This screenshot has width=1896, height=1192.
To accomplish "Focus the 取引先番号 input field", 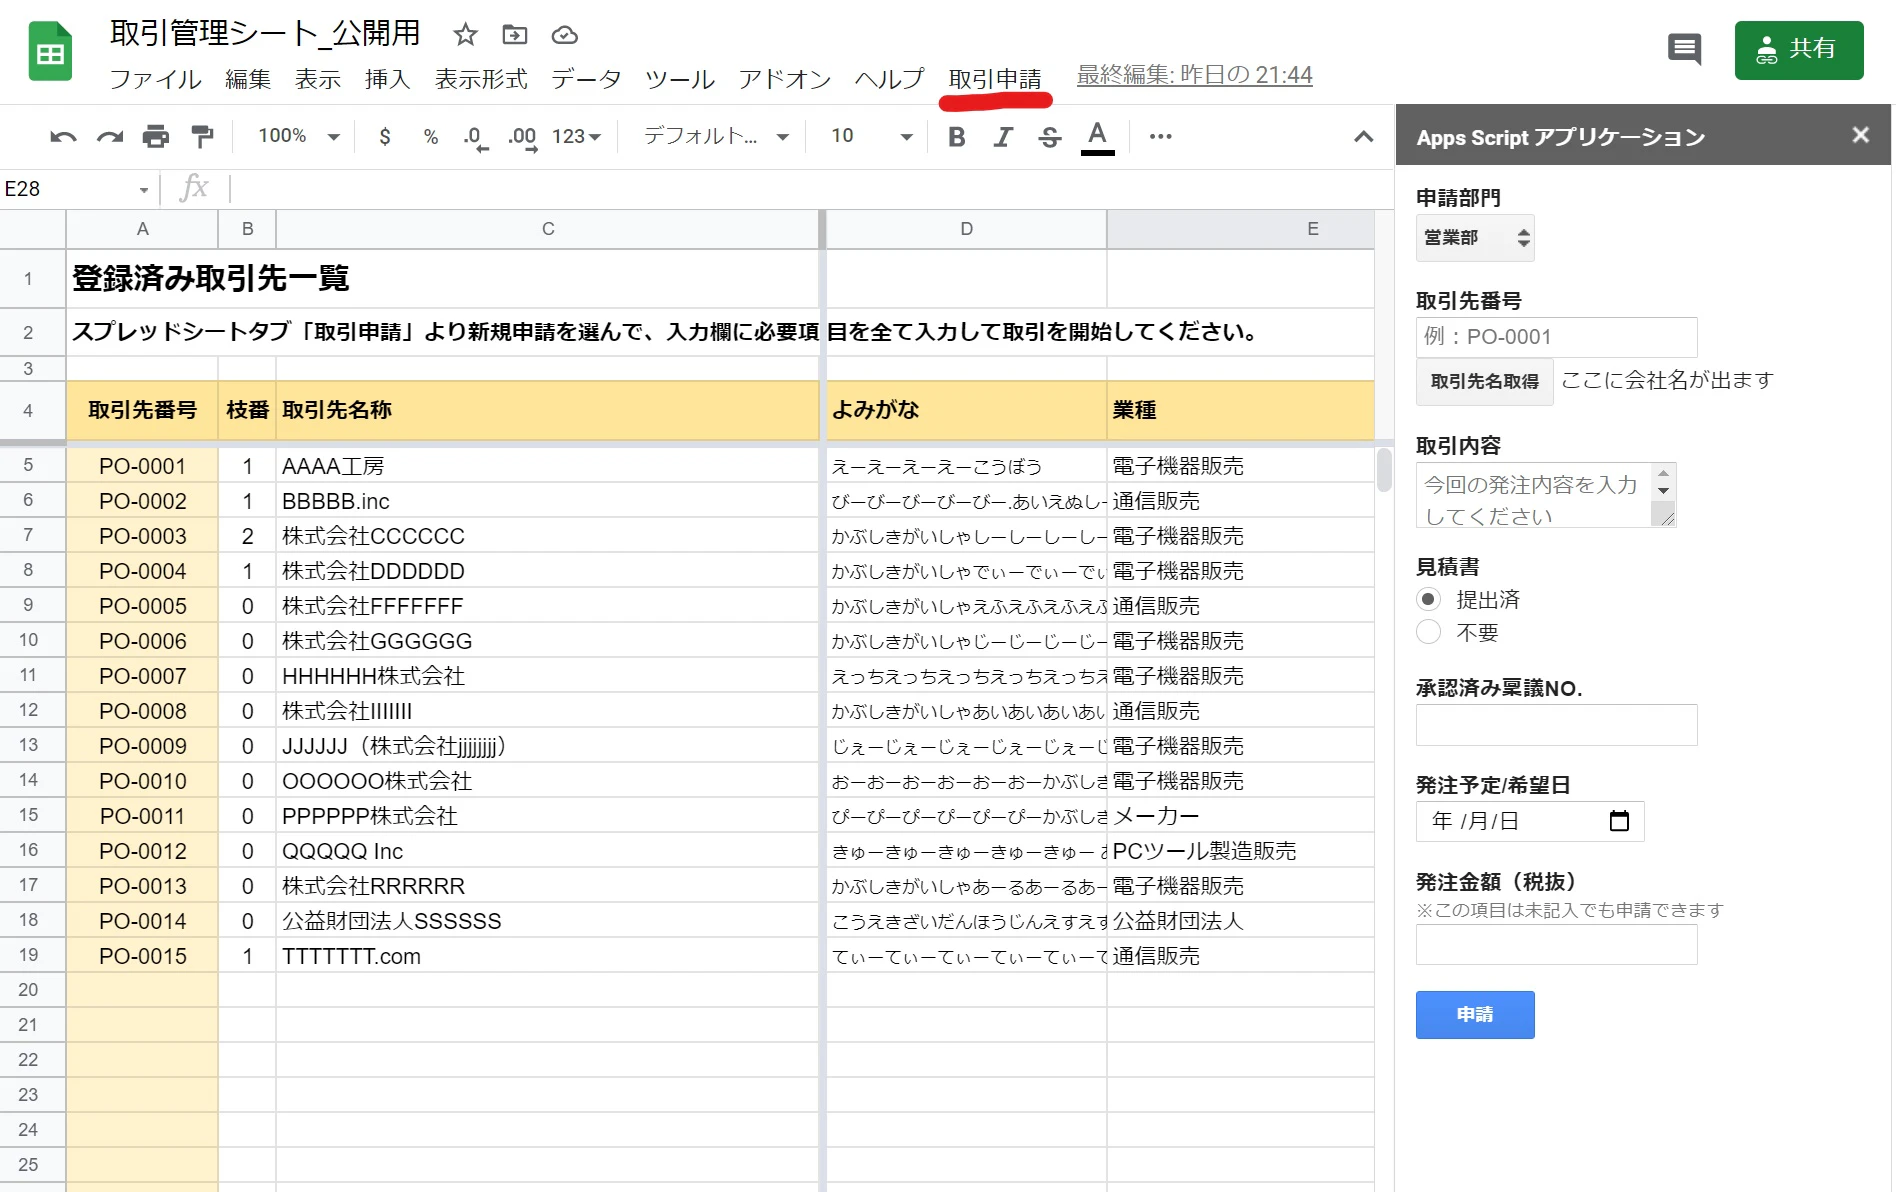I will click(1556, 337).
